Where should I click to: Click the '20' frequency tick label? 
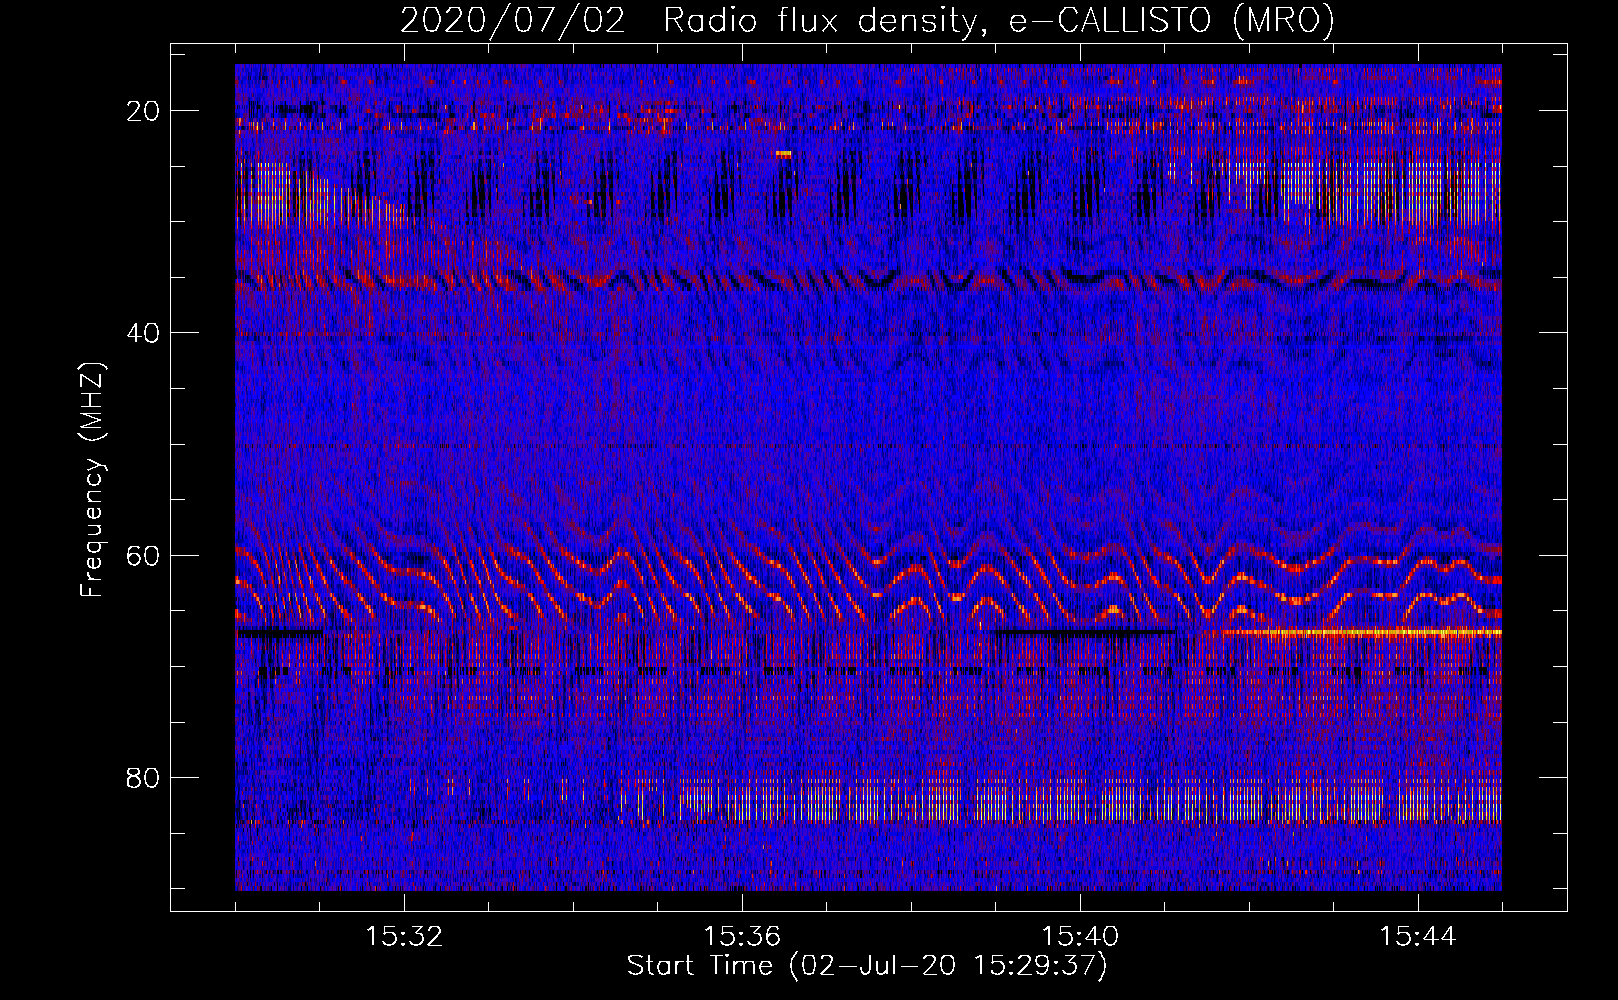pyautogui.click(x=144, y=111)
